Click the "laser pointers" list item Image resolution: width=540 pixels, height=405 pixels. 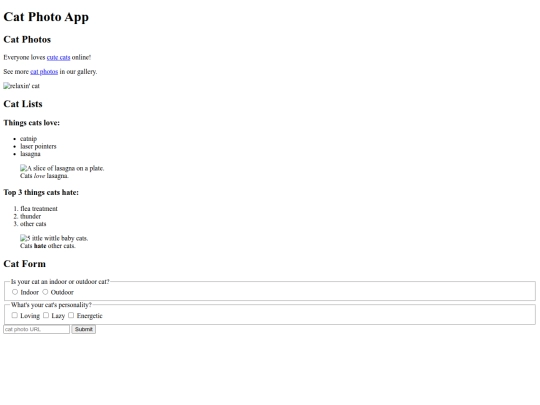pyautogui.click(x=38, y=146)
